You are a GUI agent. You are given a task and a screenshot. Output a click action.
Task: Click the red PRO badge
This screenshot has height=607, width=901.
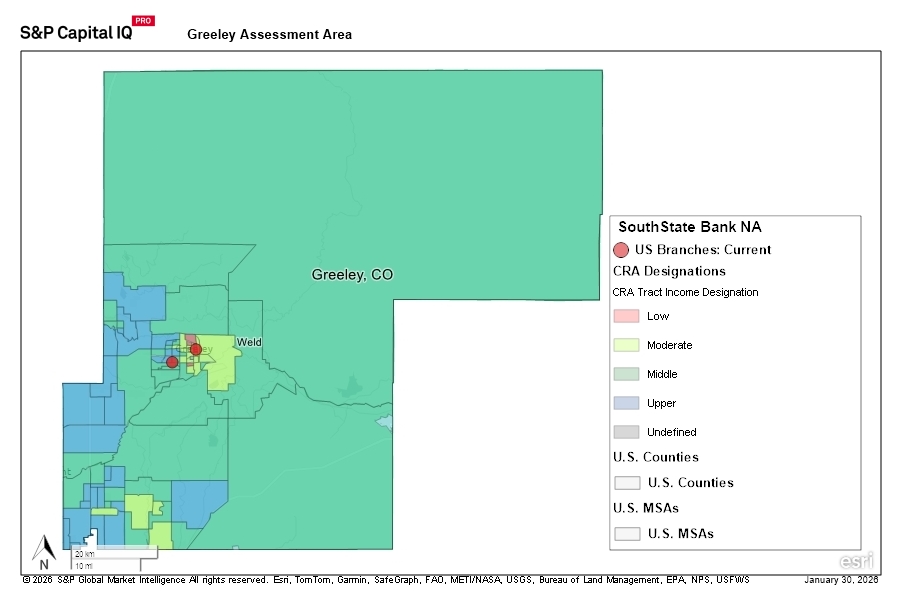point(143,20)
